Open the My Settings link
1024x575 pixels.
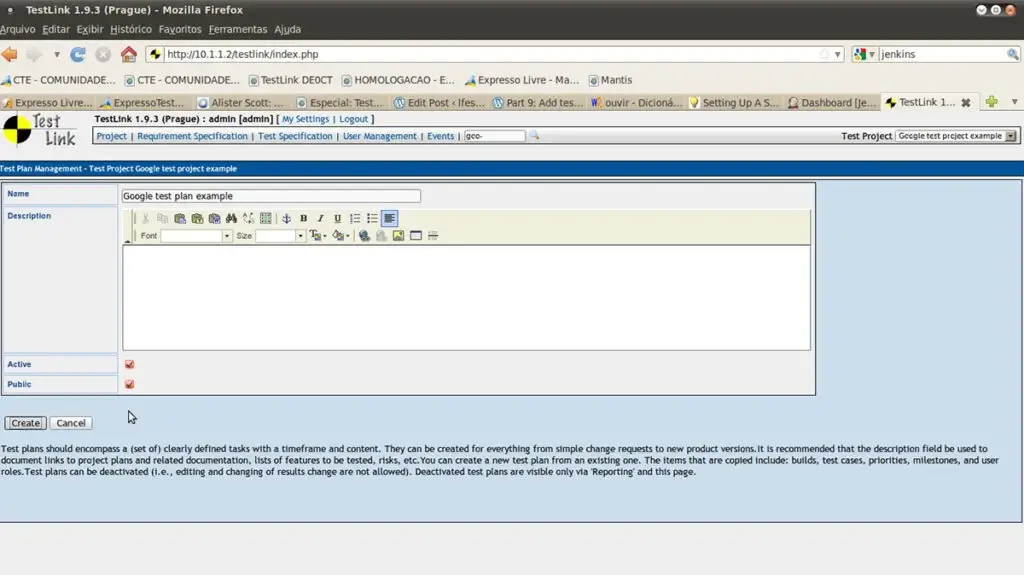click(x=305, y=119)
